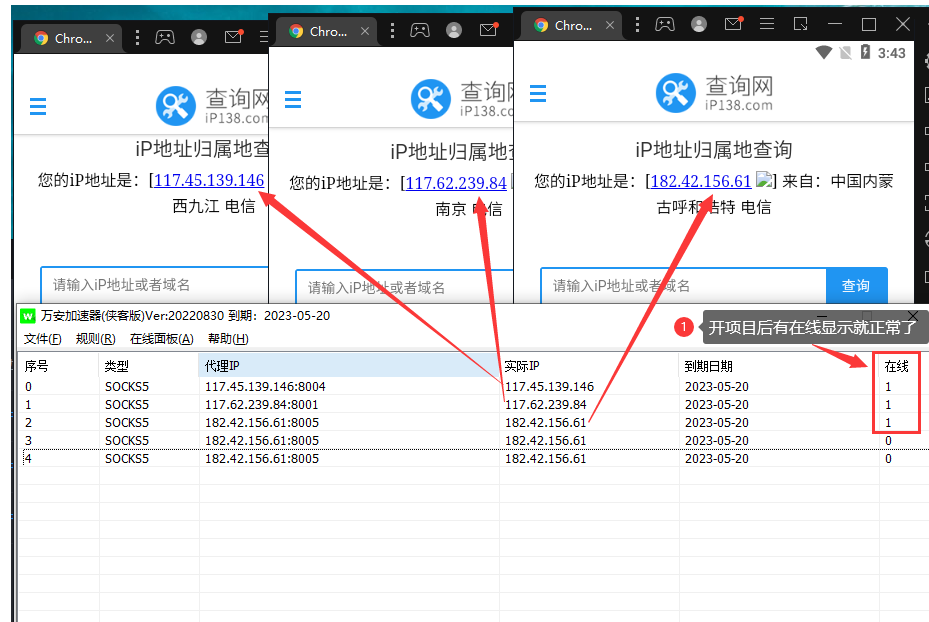This screenshot has width=929, height=622.
Task: Open the blue hamburger menu on the leftmost iP138 page
Action: tap(38, 105)
